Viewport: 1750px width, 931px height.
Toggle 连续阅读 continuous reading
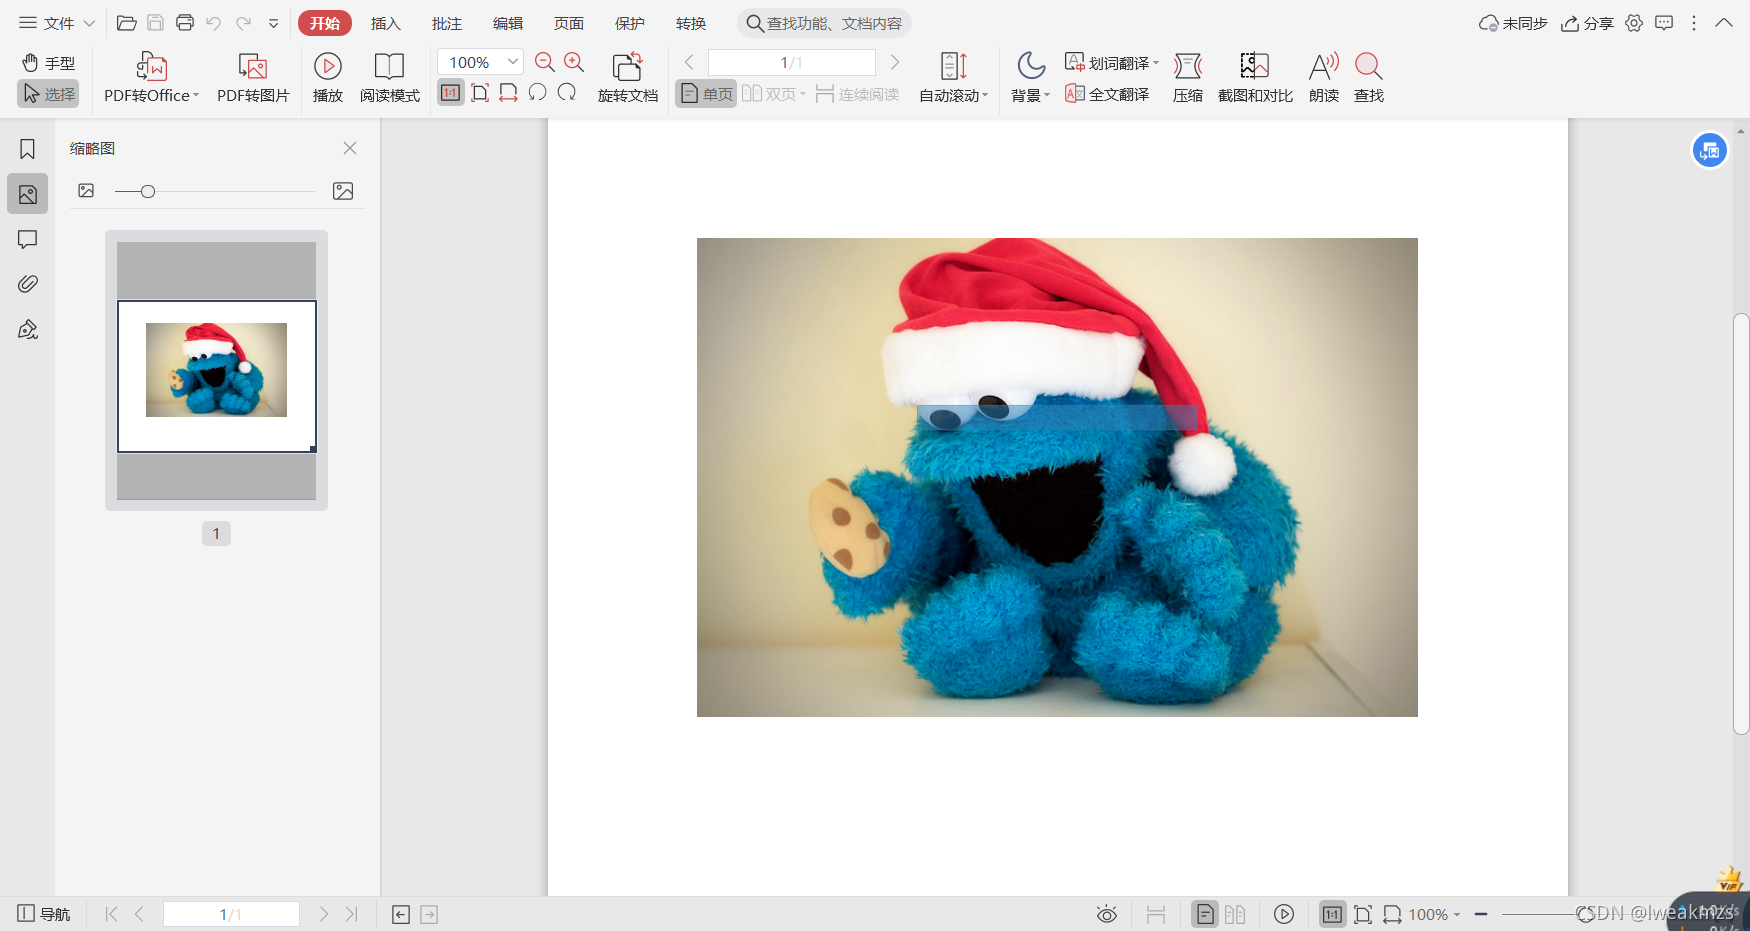(x=857, y=94)
